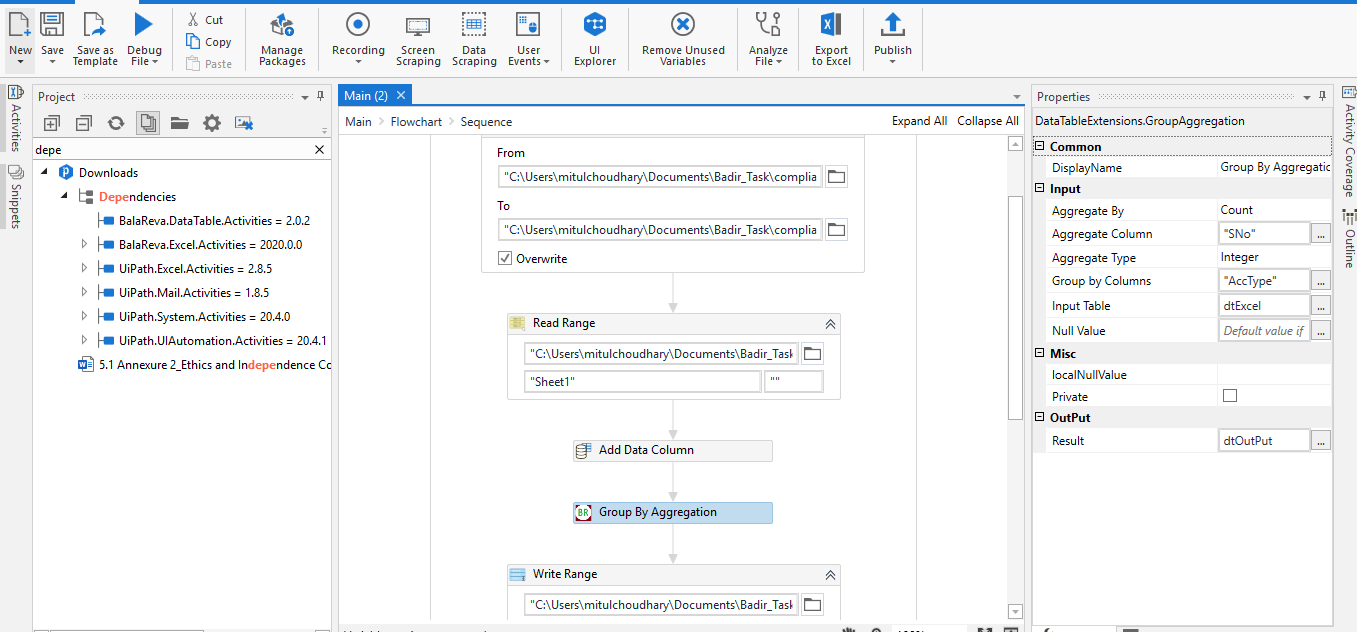Image resolution: width=1357 pixels, height=632 pixels.
Task: Open editor for Input Table
Action: coord(1321,305)
